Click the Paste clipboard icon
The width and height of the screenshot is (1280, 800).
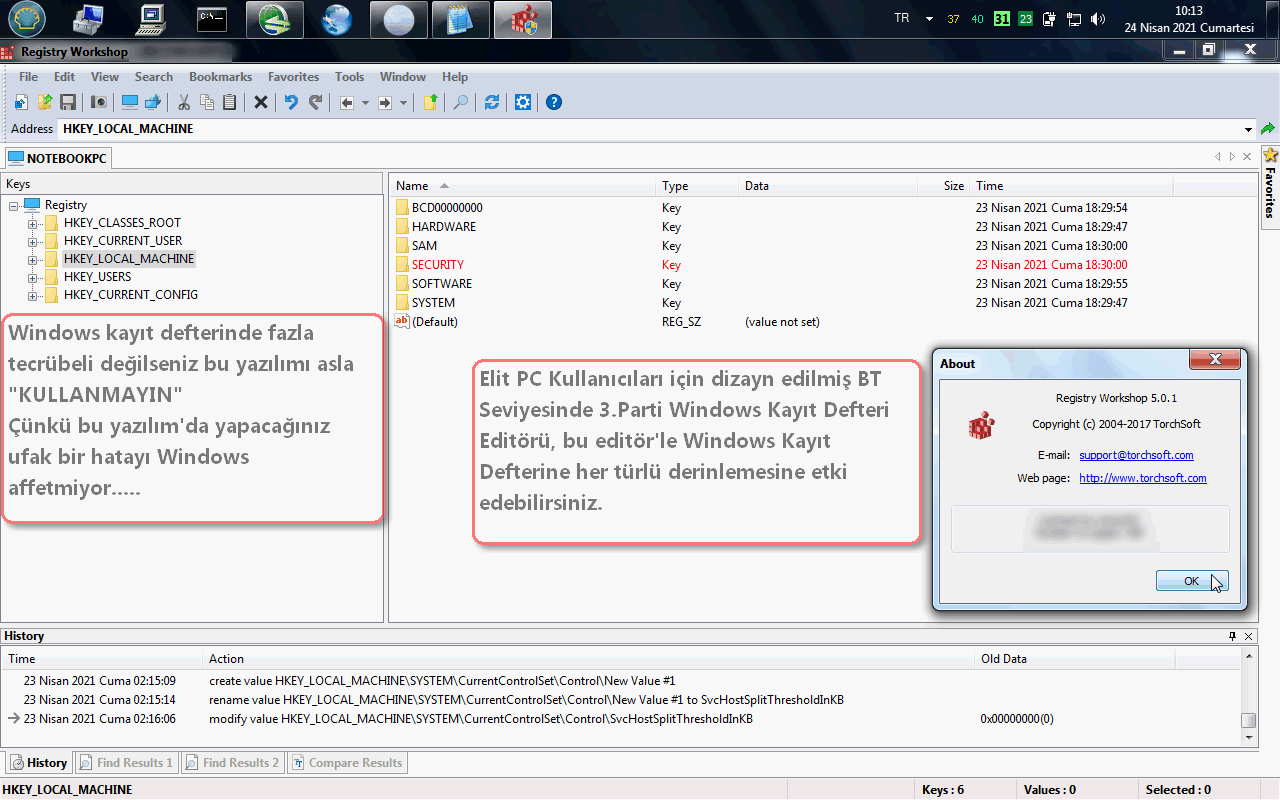[x=230, y=102]
